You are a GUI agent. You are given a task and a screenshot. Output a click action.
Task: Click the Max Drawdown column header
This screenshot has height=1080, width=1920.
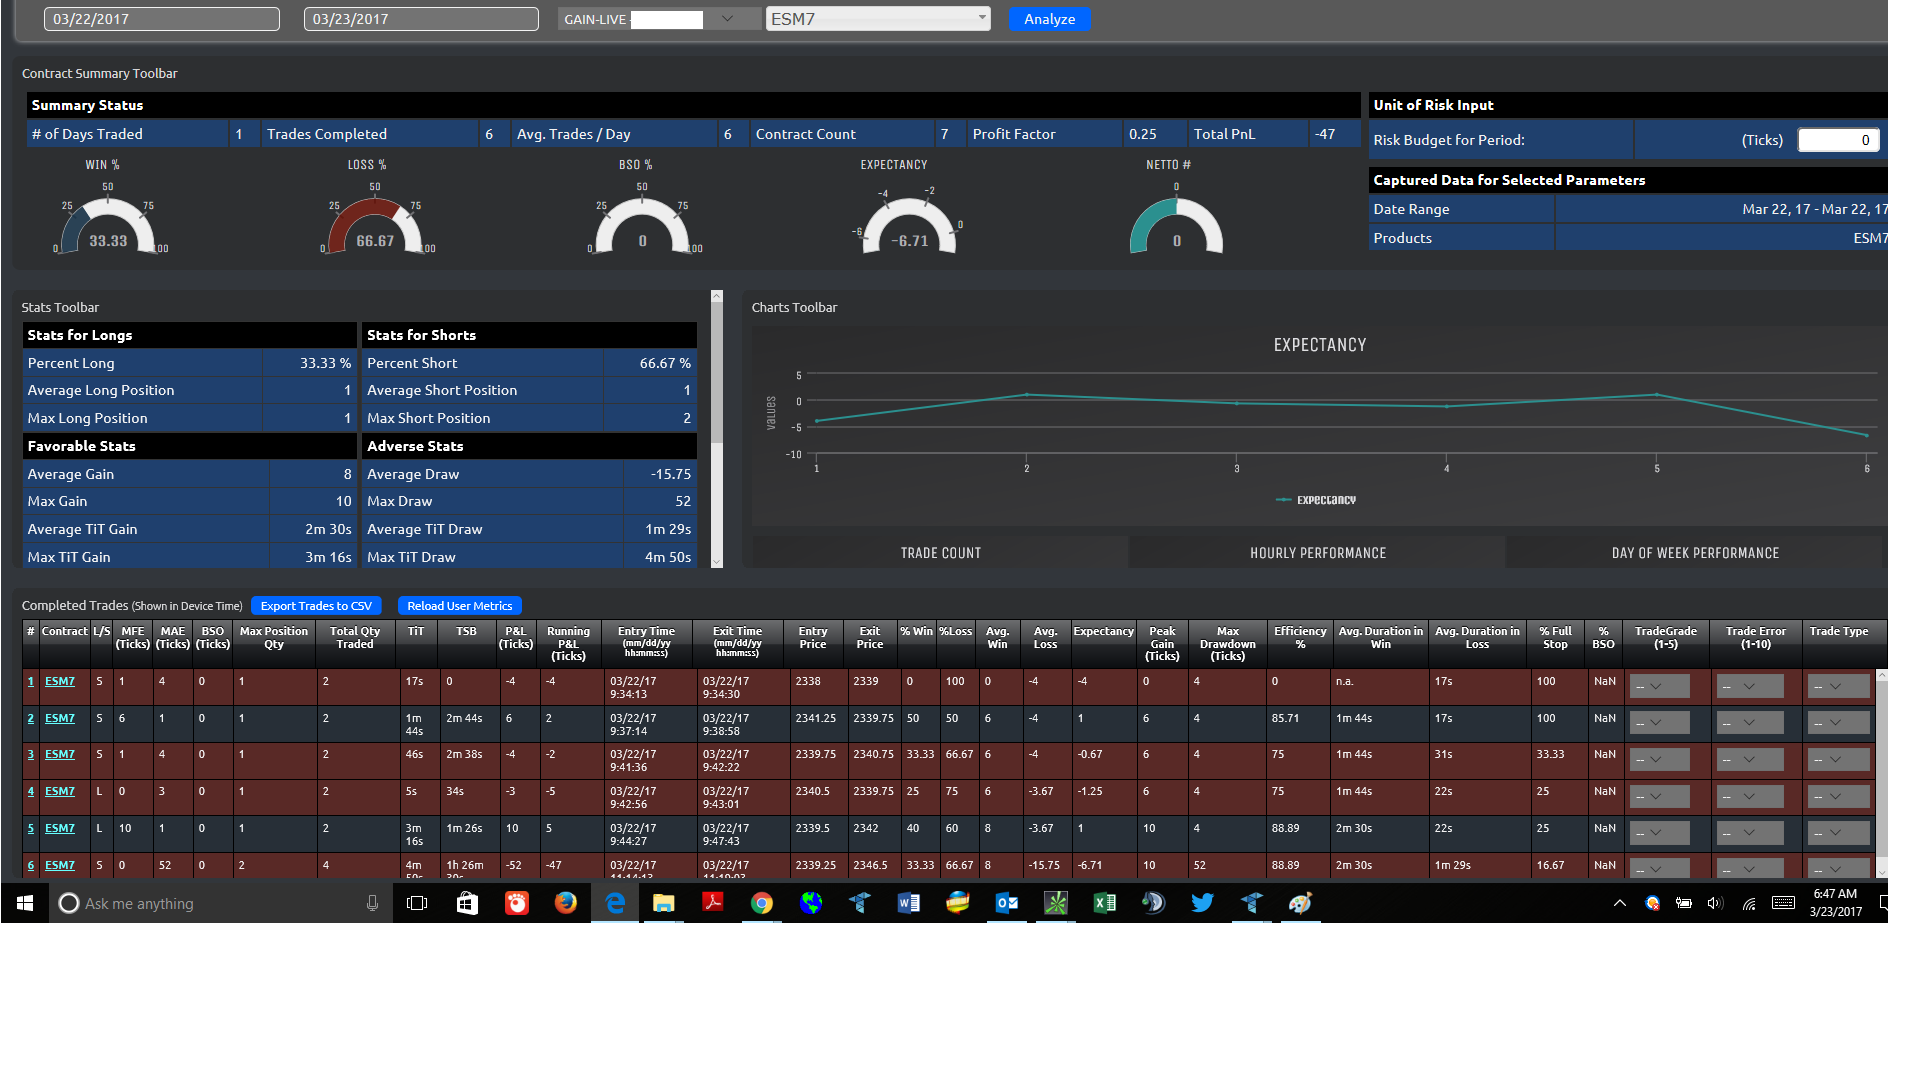(x=1227, y=643)
